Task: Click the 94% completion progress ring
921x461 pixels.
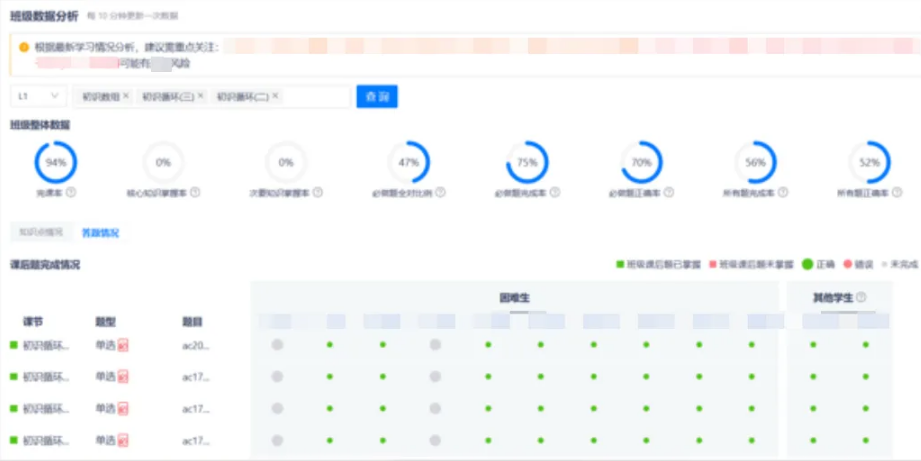Action: pyautogui.click(x=56, y=162)
